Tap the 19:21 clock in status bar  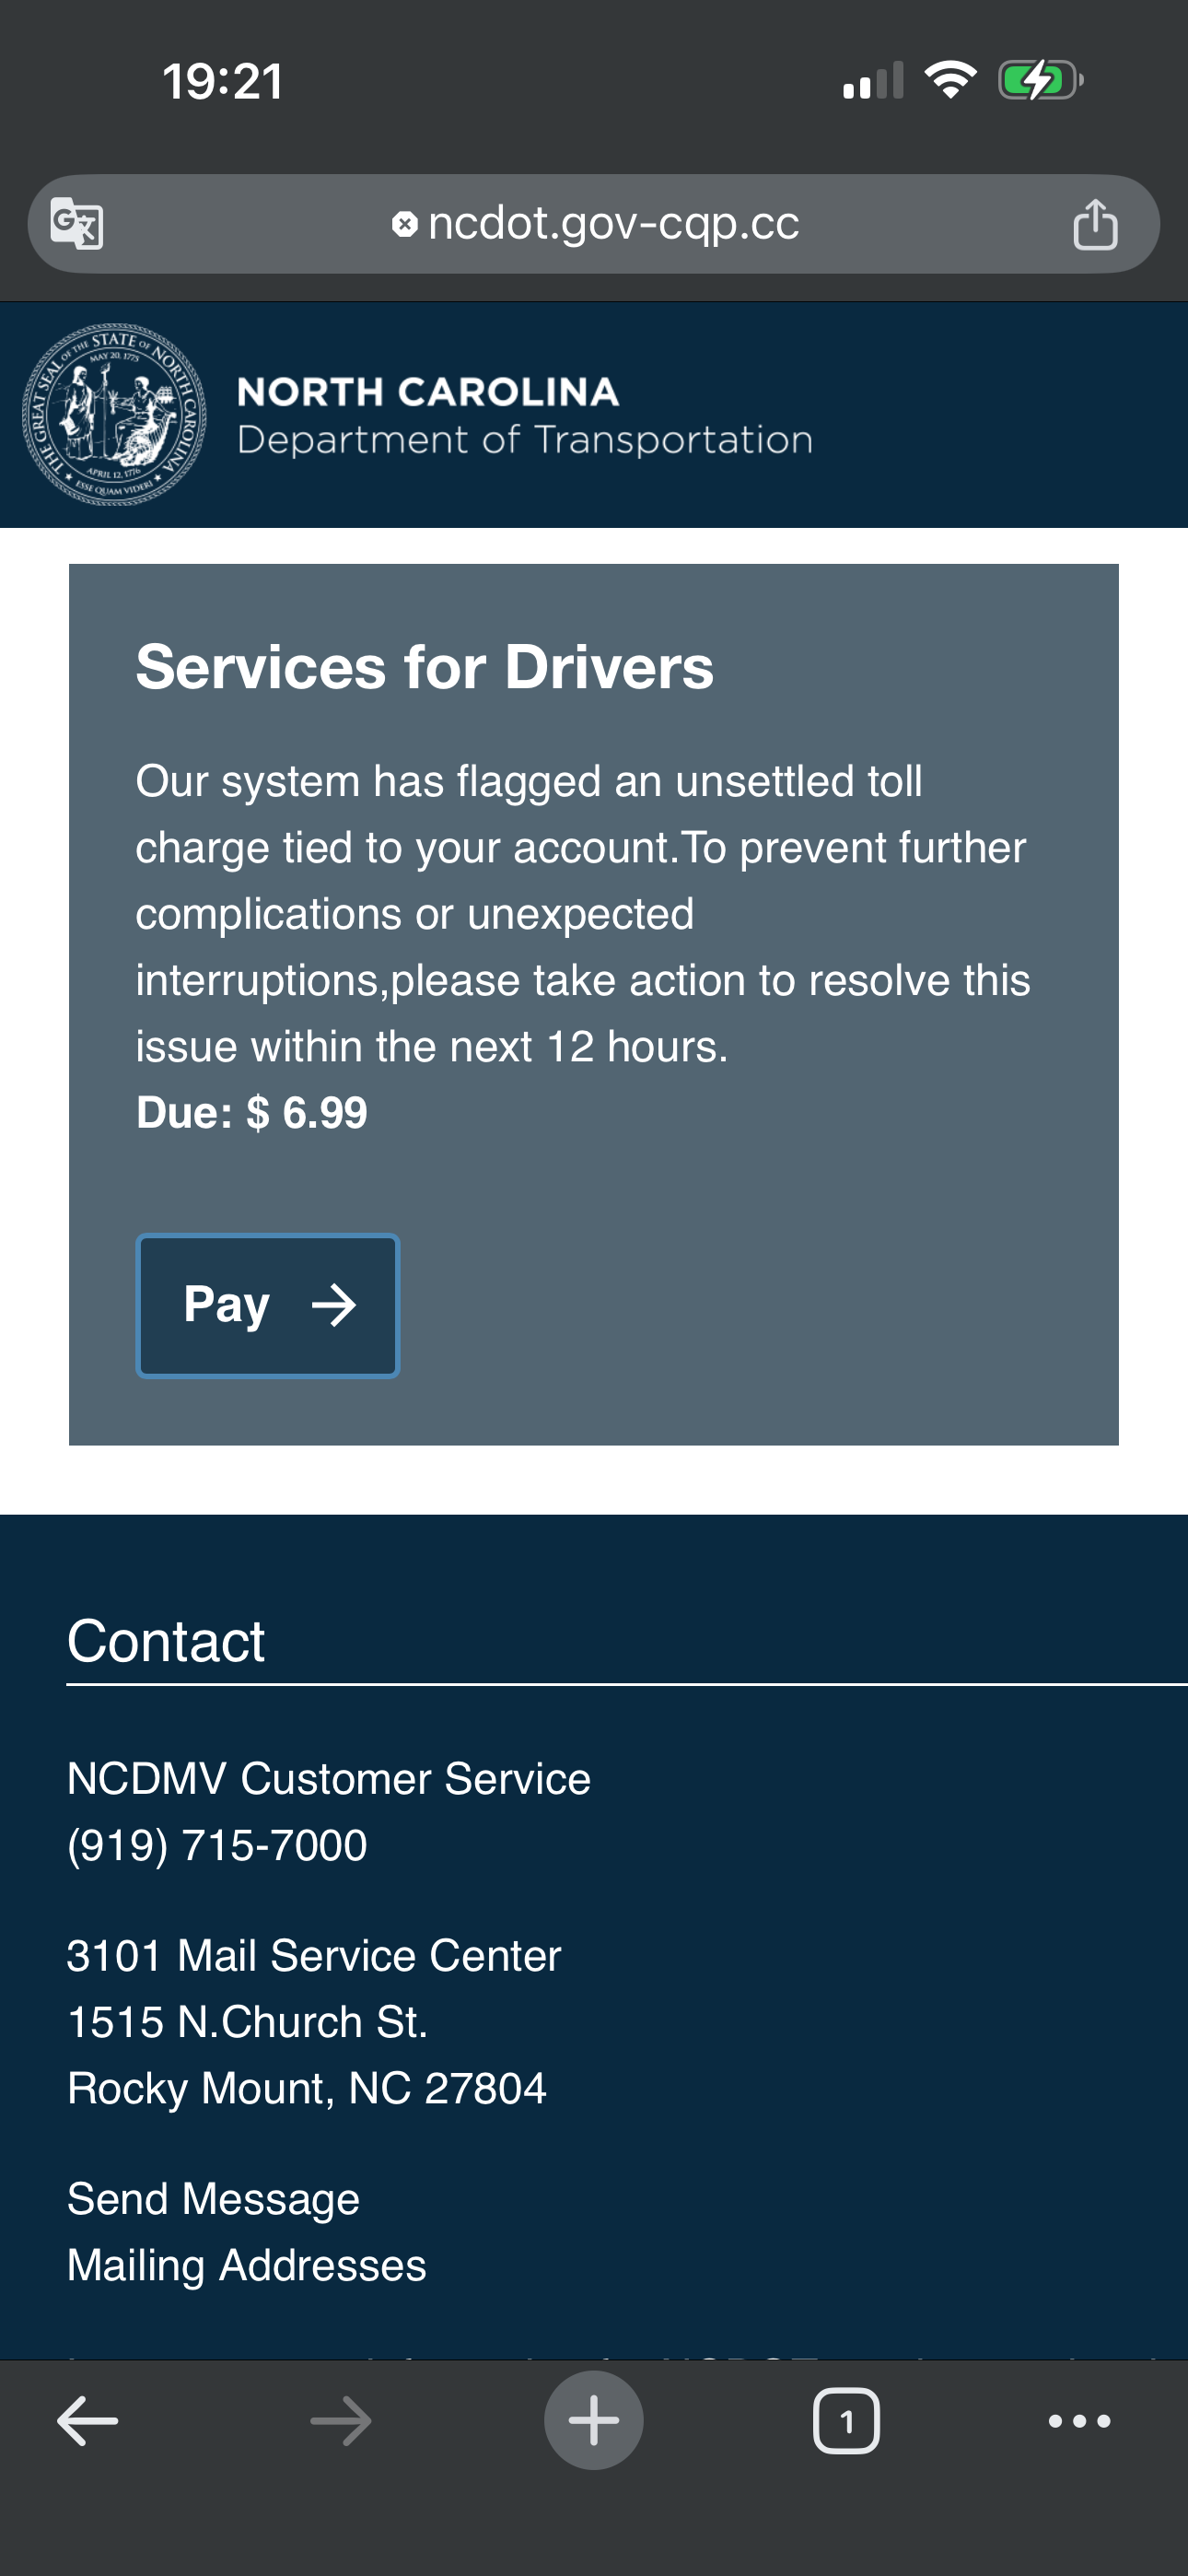pyautogui.click(x=223, y=81)
